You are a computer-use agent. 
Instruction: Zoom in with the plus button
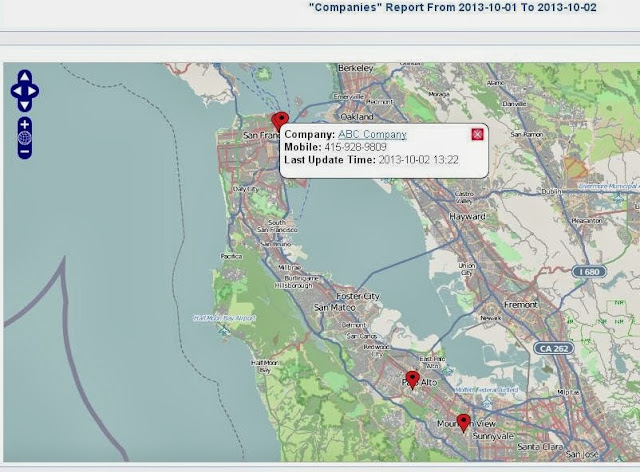[x=24, y=124]
